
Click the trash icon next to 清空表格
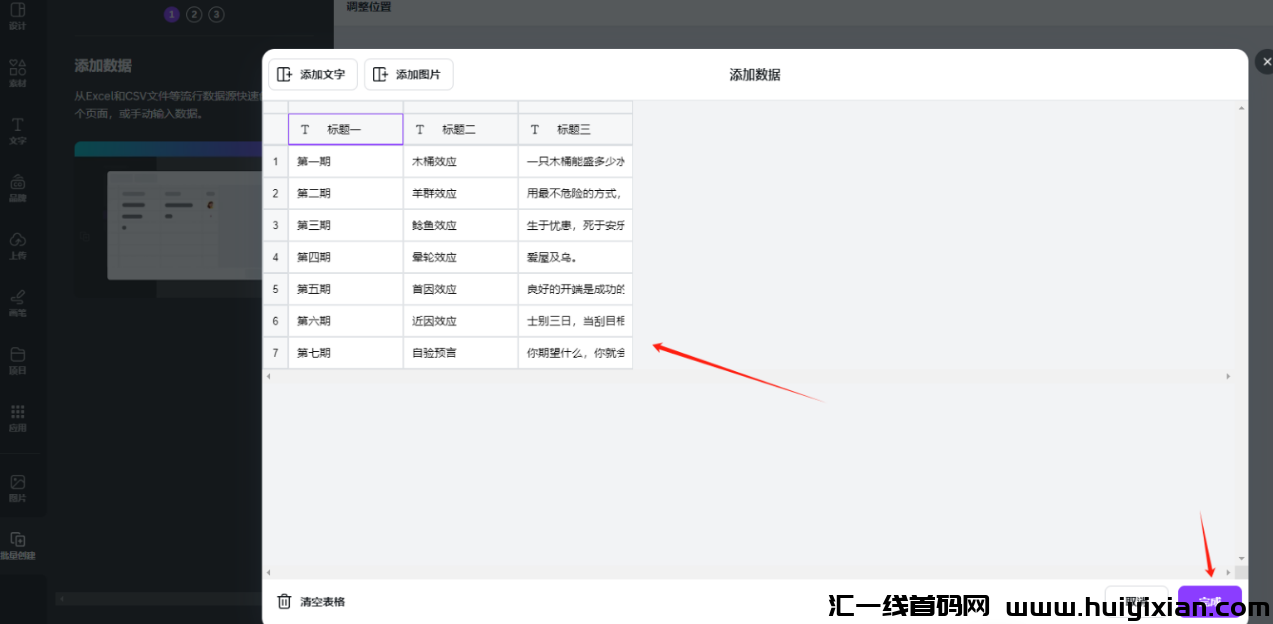(x=284, y=600)
